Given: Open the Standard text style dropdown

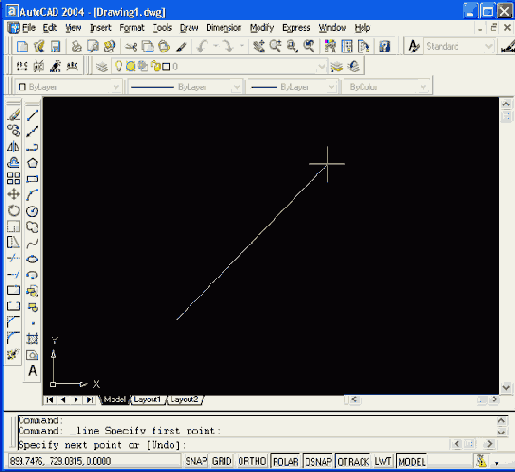Looking at the screenshot, I should coord(489,46).
